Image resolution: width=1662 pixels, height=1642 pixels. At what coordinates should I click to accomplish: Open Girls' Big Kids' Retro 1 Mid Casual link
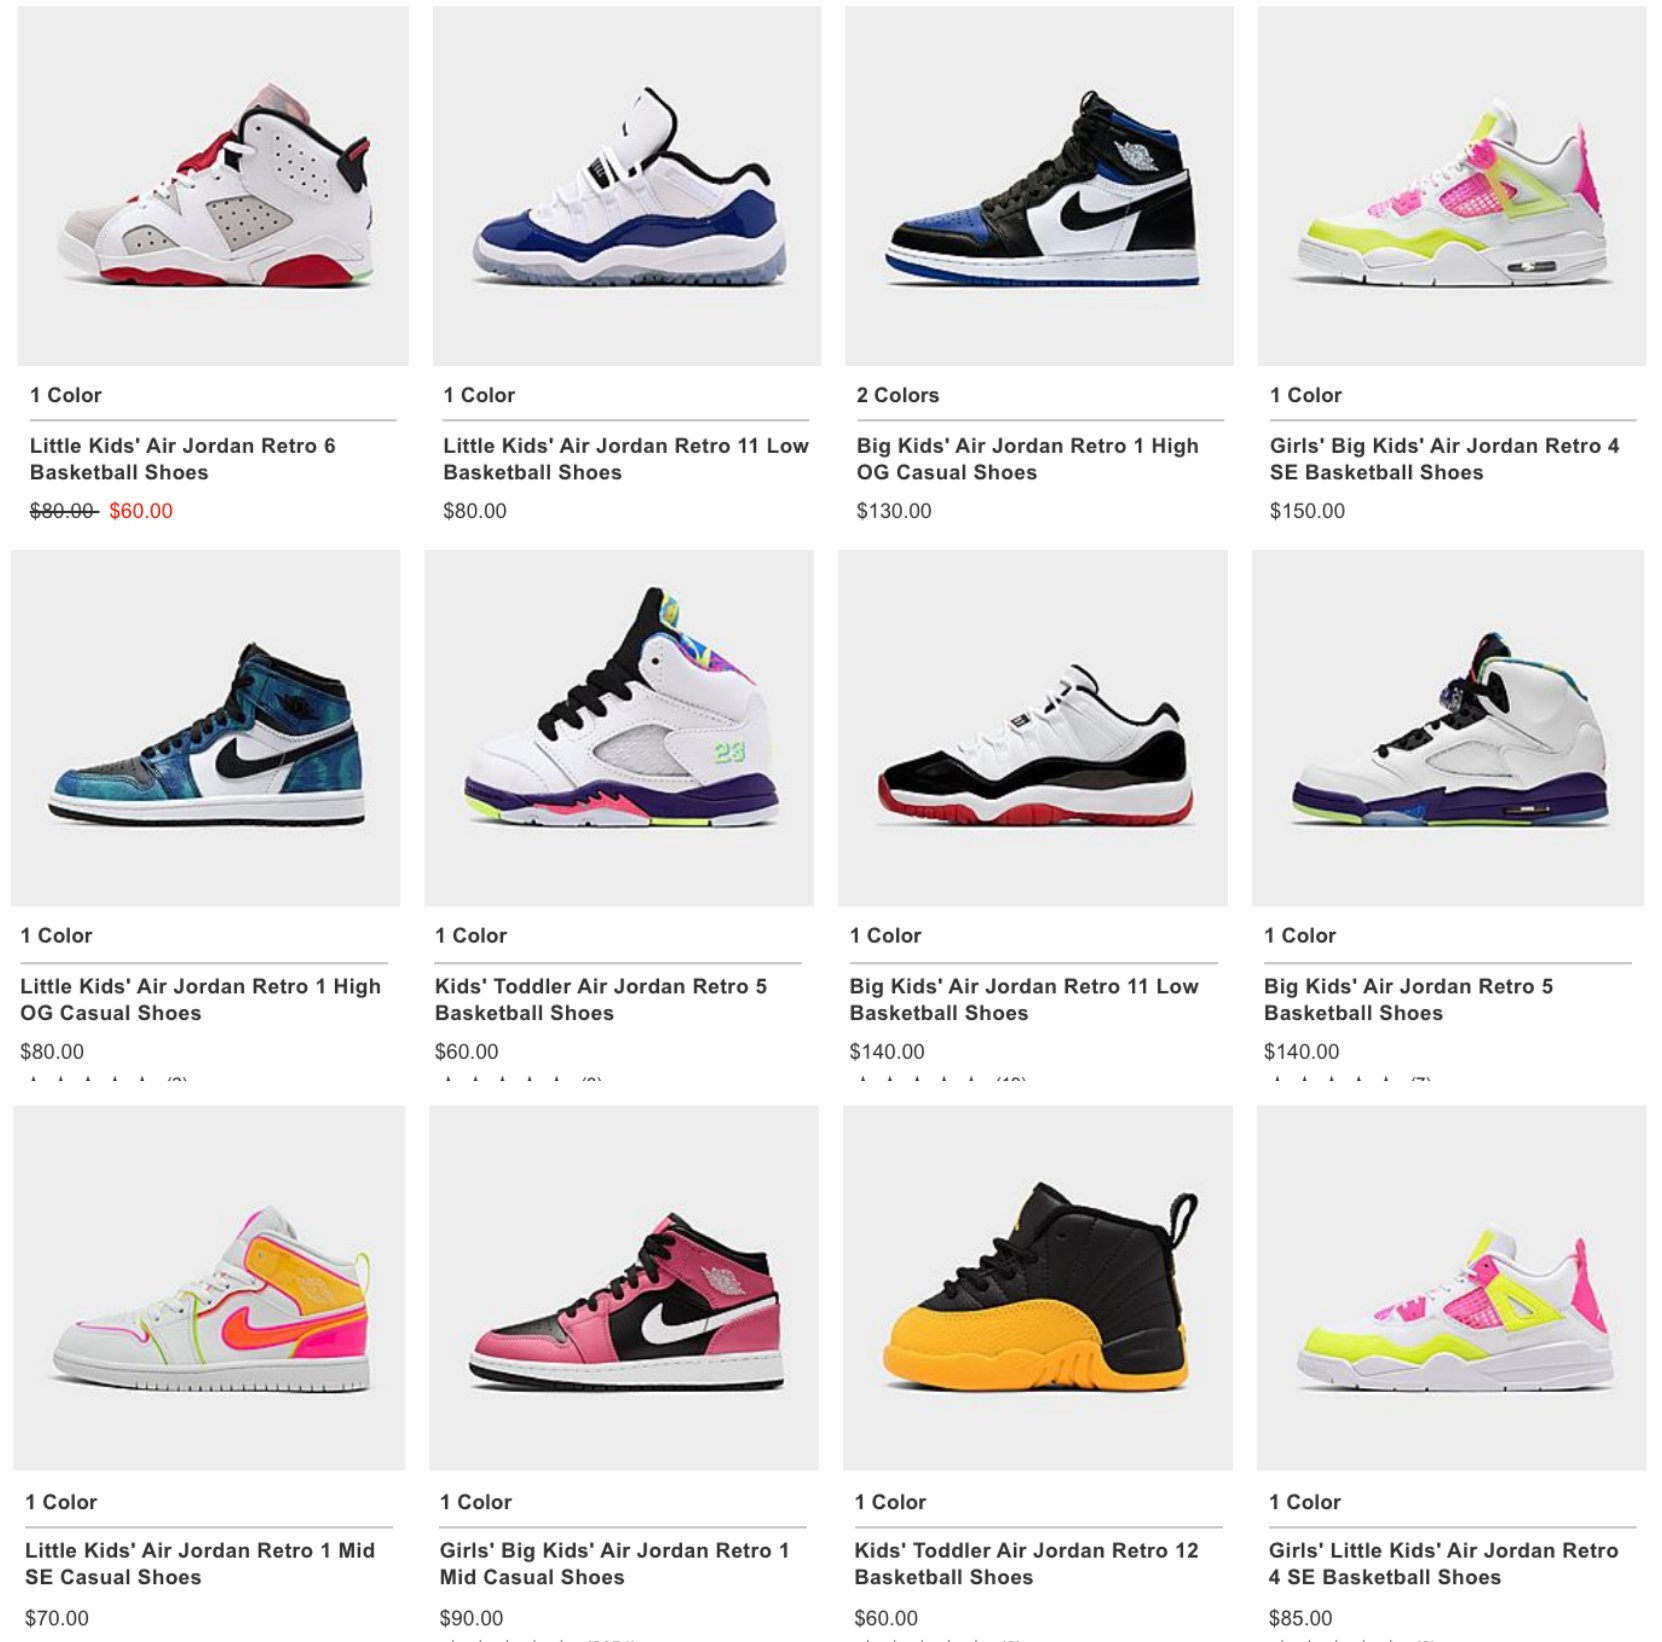615,1563
